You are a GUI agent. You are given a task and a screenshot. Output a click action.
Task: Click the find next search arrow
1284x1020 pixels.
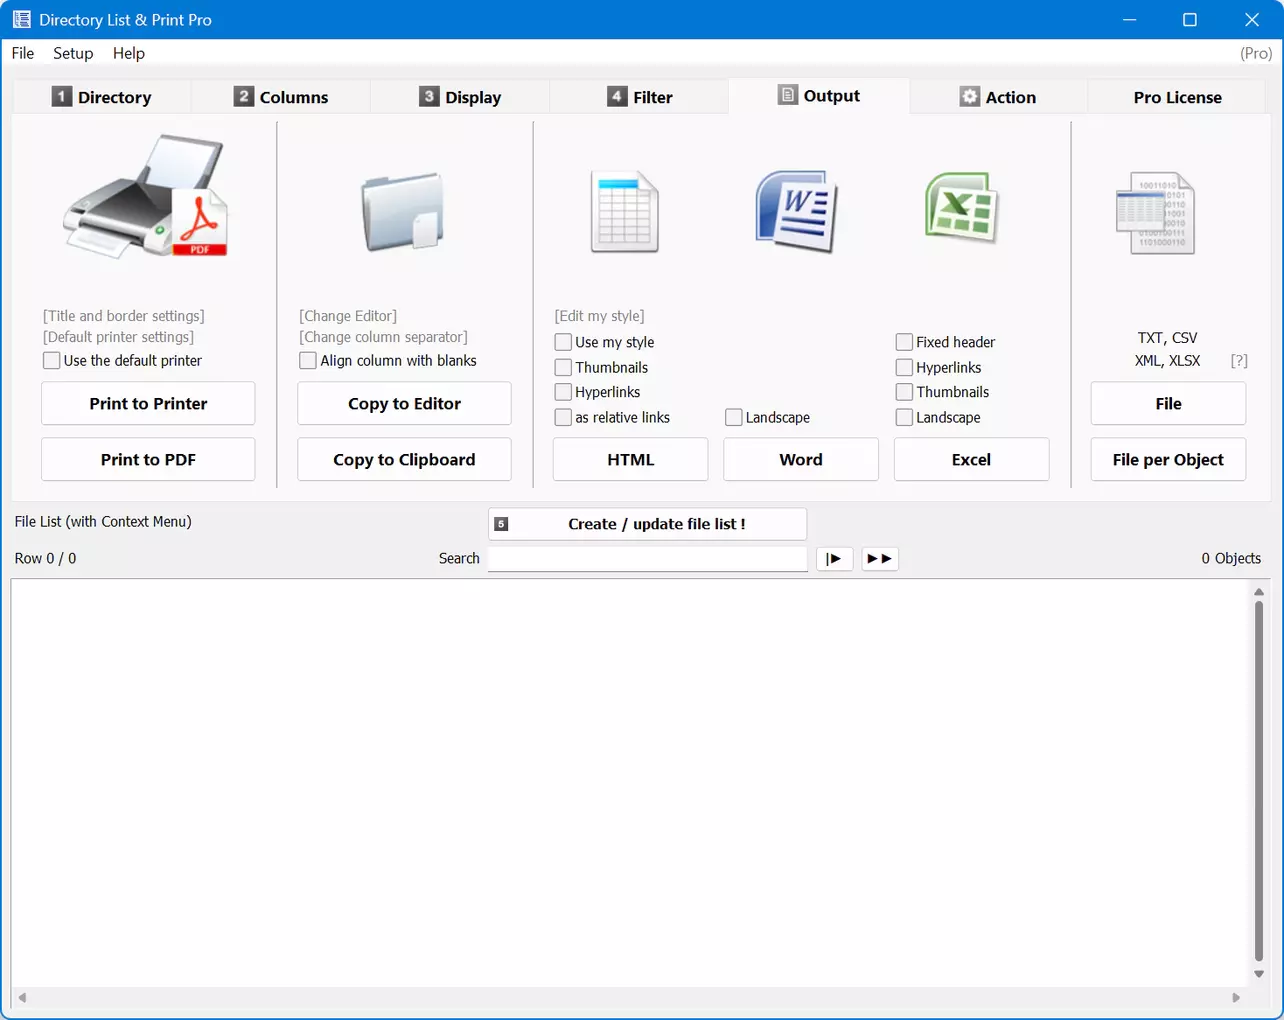pyautogui.click(x=834, y=558)
